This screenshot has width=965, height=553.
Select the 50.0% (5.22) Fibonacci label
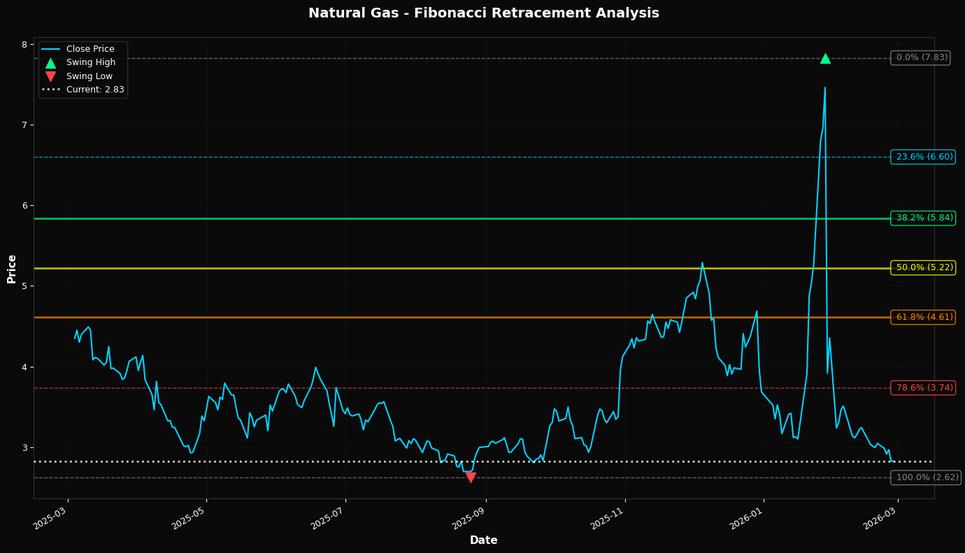[923, 268]
